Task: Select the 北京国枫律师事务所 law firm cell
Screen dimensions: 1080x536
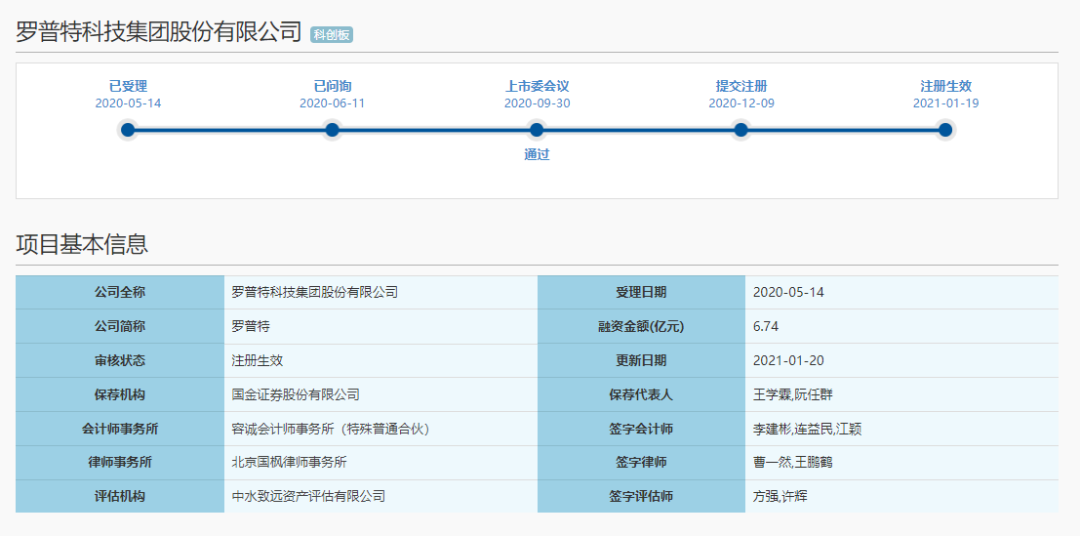Action: pos(289,462)
